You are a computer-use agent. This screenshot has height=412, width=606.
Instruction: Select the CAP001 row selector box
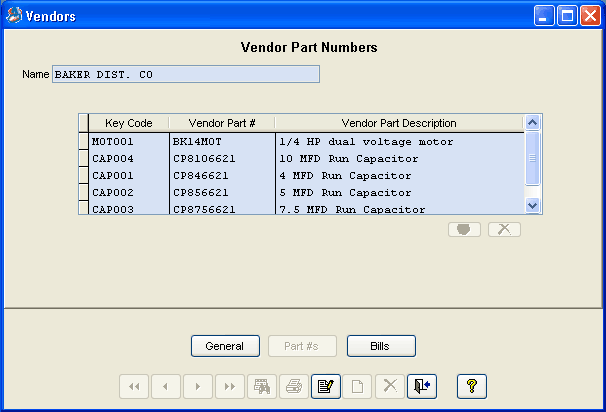point(83,175)
